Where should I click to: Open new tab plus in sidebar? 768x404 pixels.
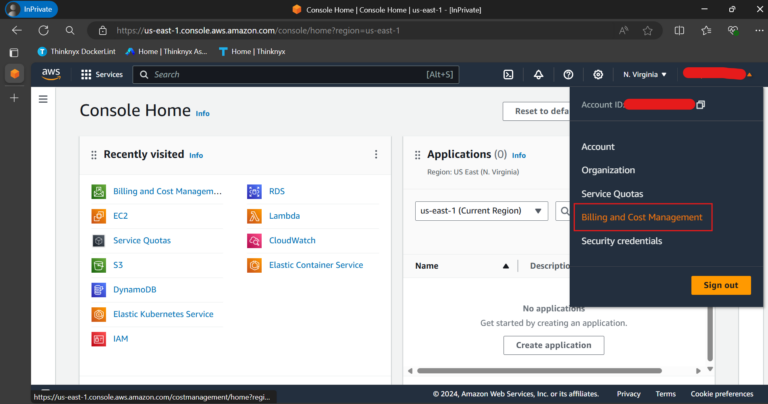pyautogui.click(x=14, y=98)
